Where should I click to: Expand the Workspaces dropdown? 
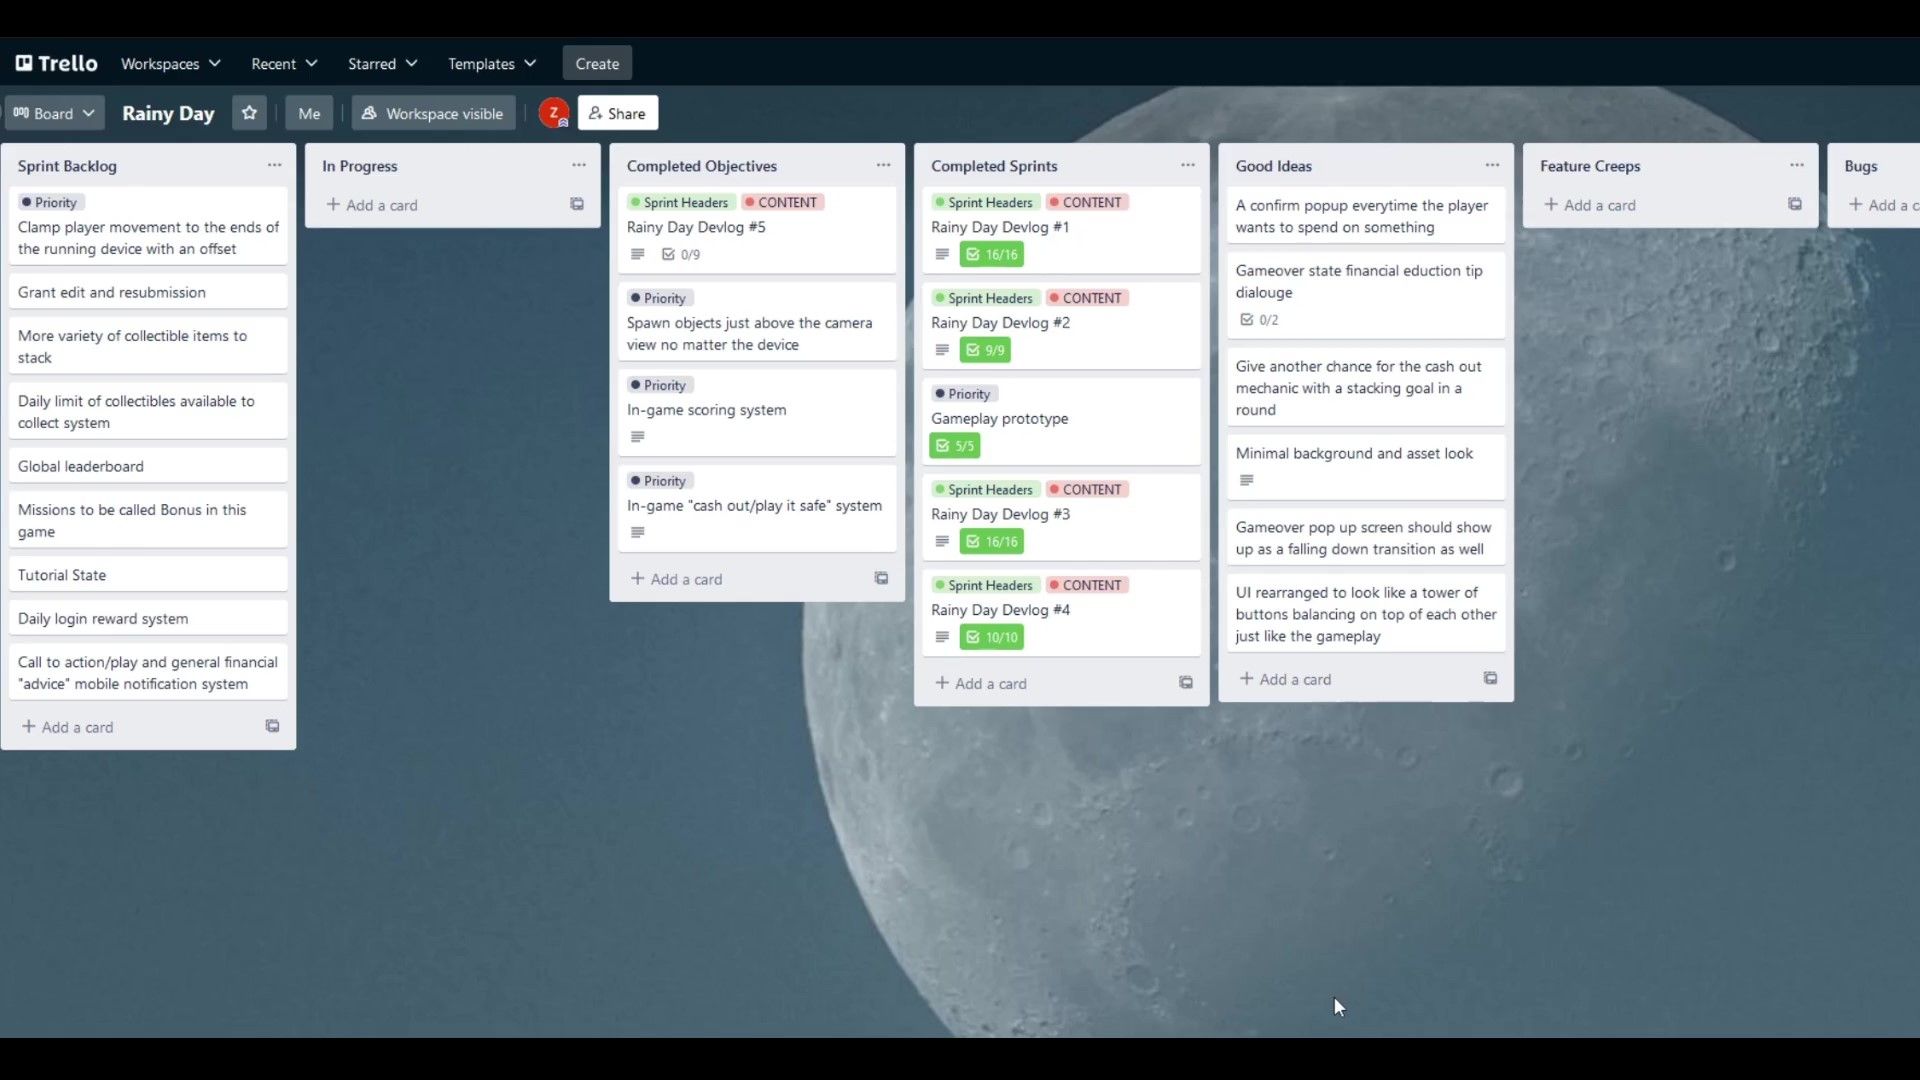click(x=170, y=63)
